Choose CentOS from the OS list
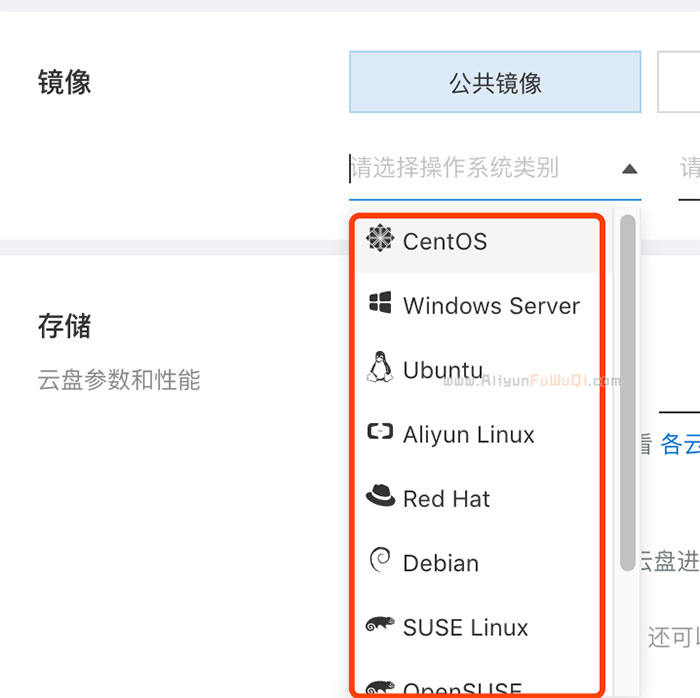 pyautogui.click(x=445, y=241)
